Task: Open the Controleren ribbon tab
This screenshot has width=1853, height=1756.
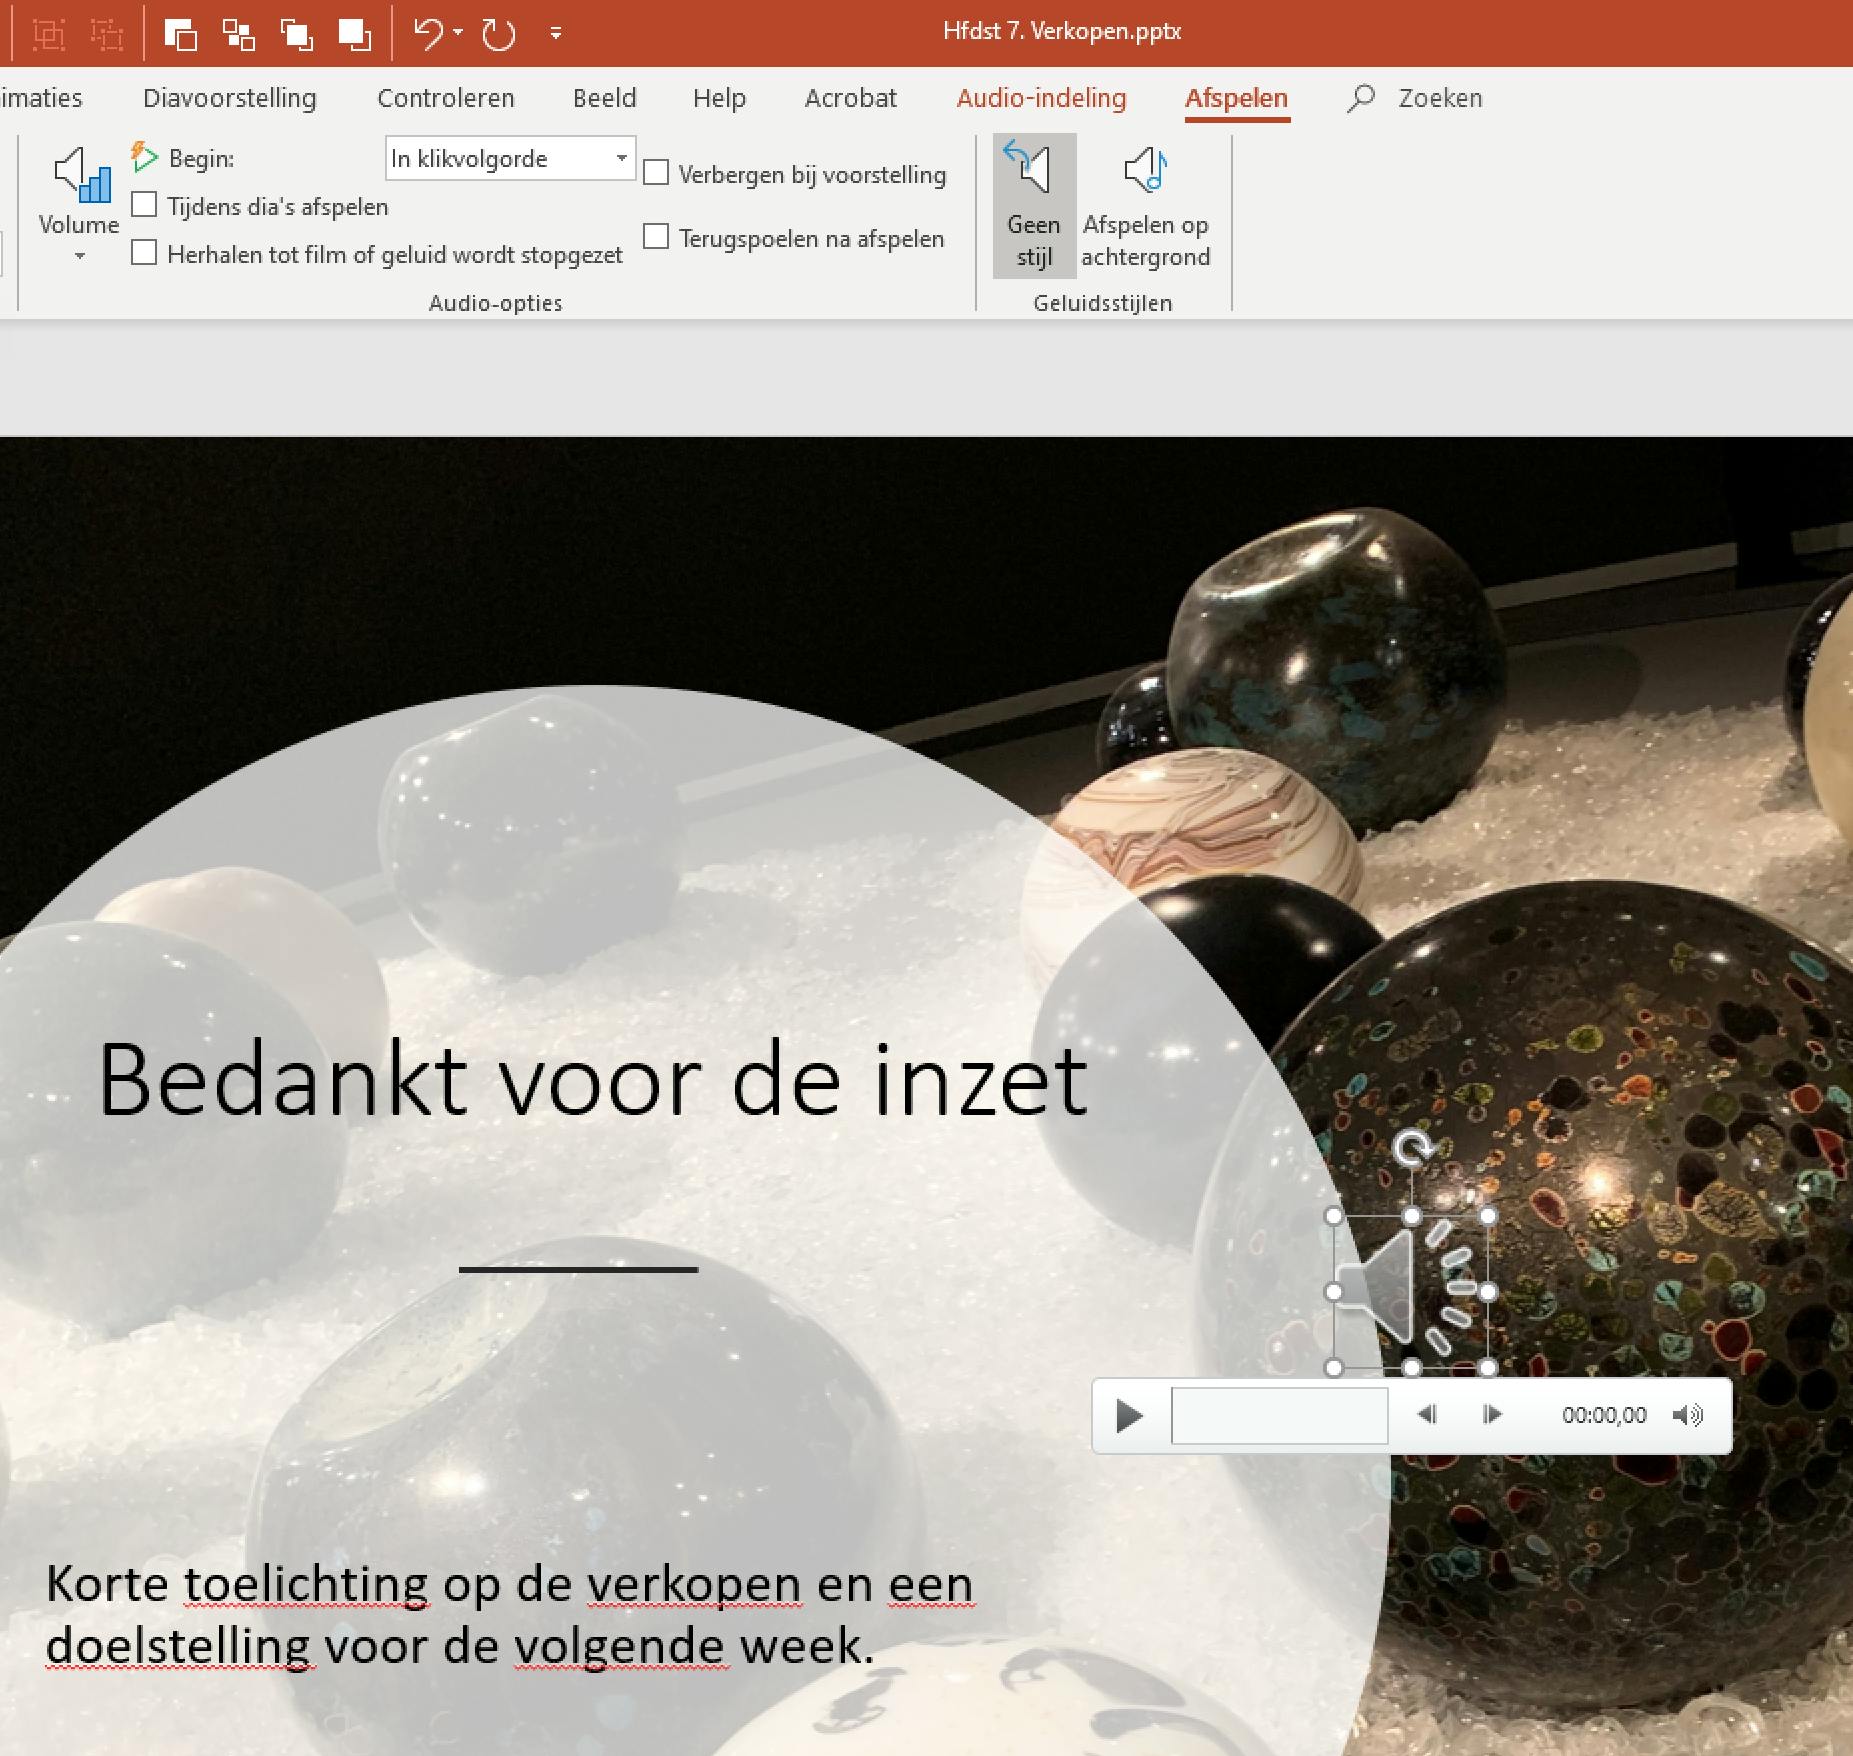Action: tap(446, 98)
